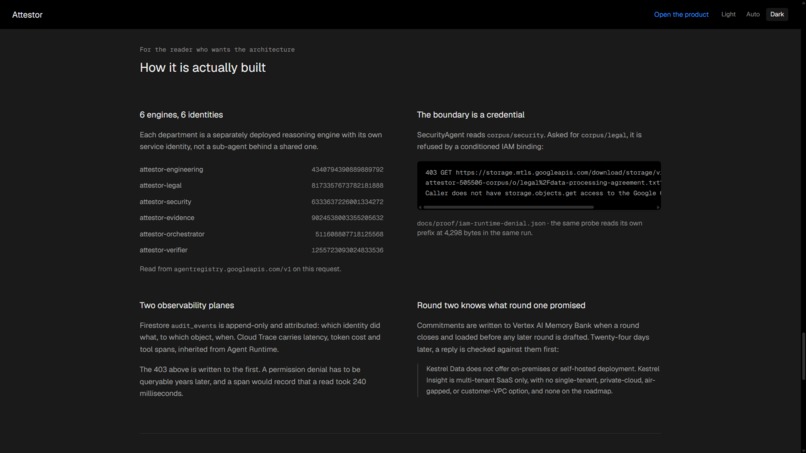Screen dimensions: 806x453
Task: Click the 'audit_events' inline code
Action: pyautogui.click(x=193, y=325)
